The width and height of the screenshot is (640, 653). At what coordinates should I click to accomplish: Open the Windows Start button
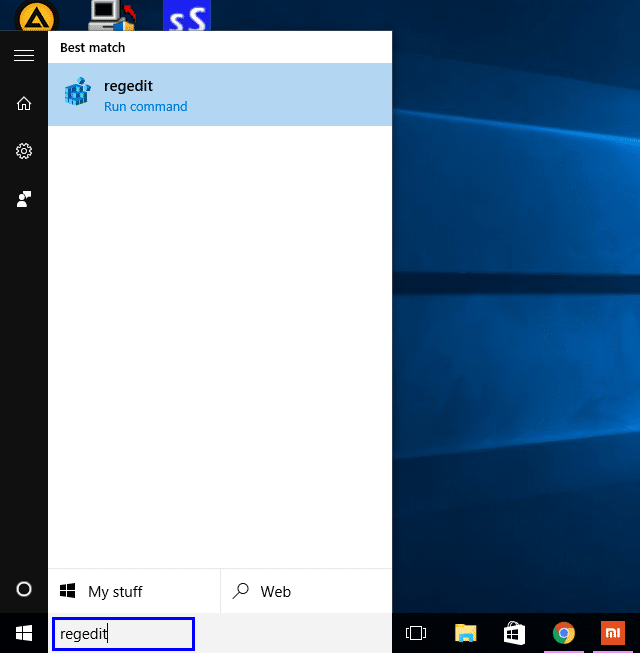click(x=24, y=633)
